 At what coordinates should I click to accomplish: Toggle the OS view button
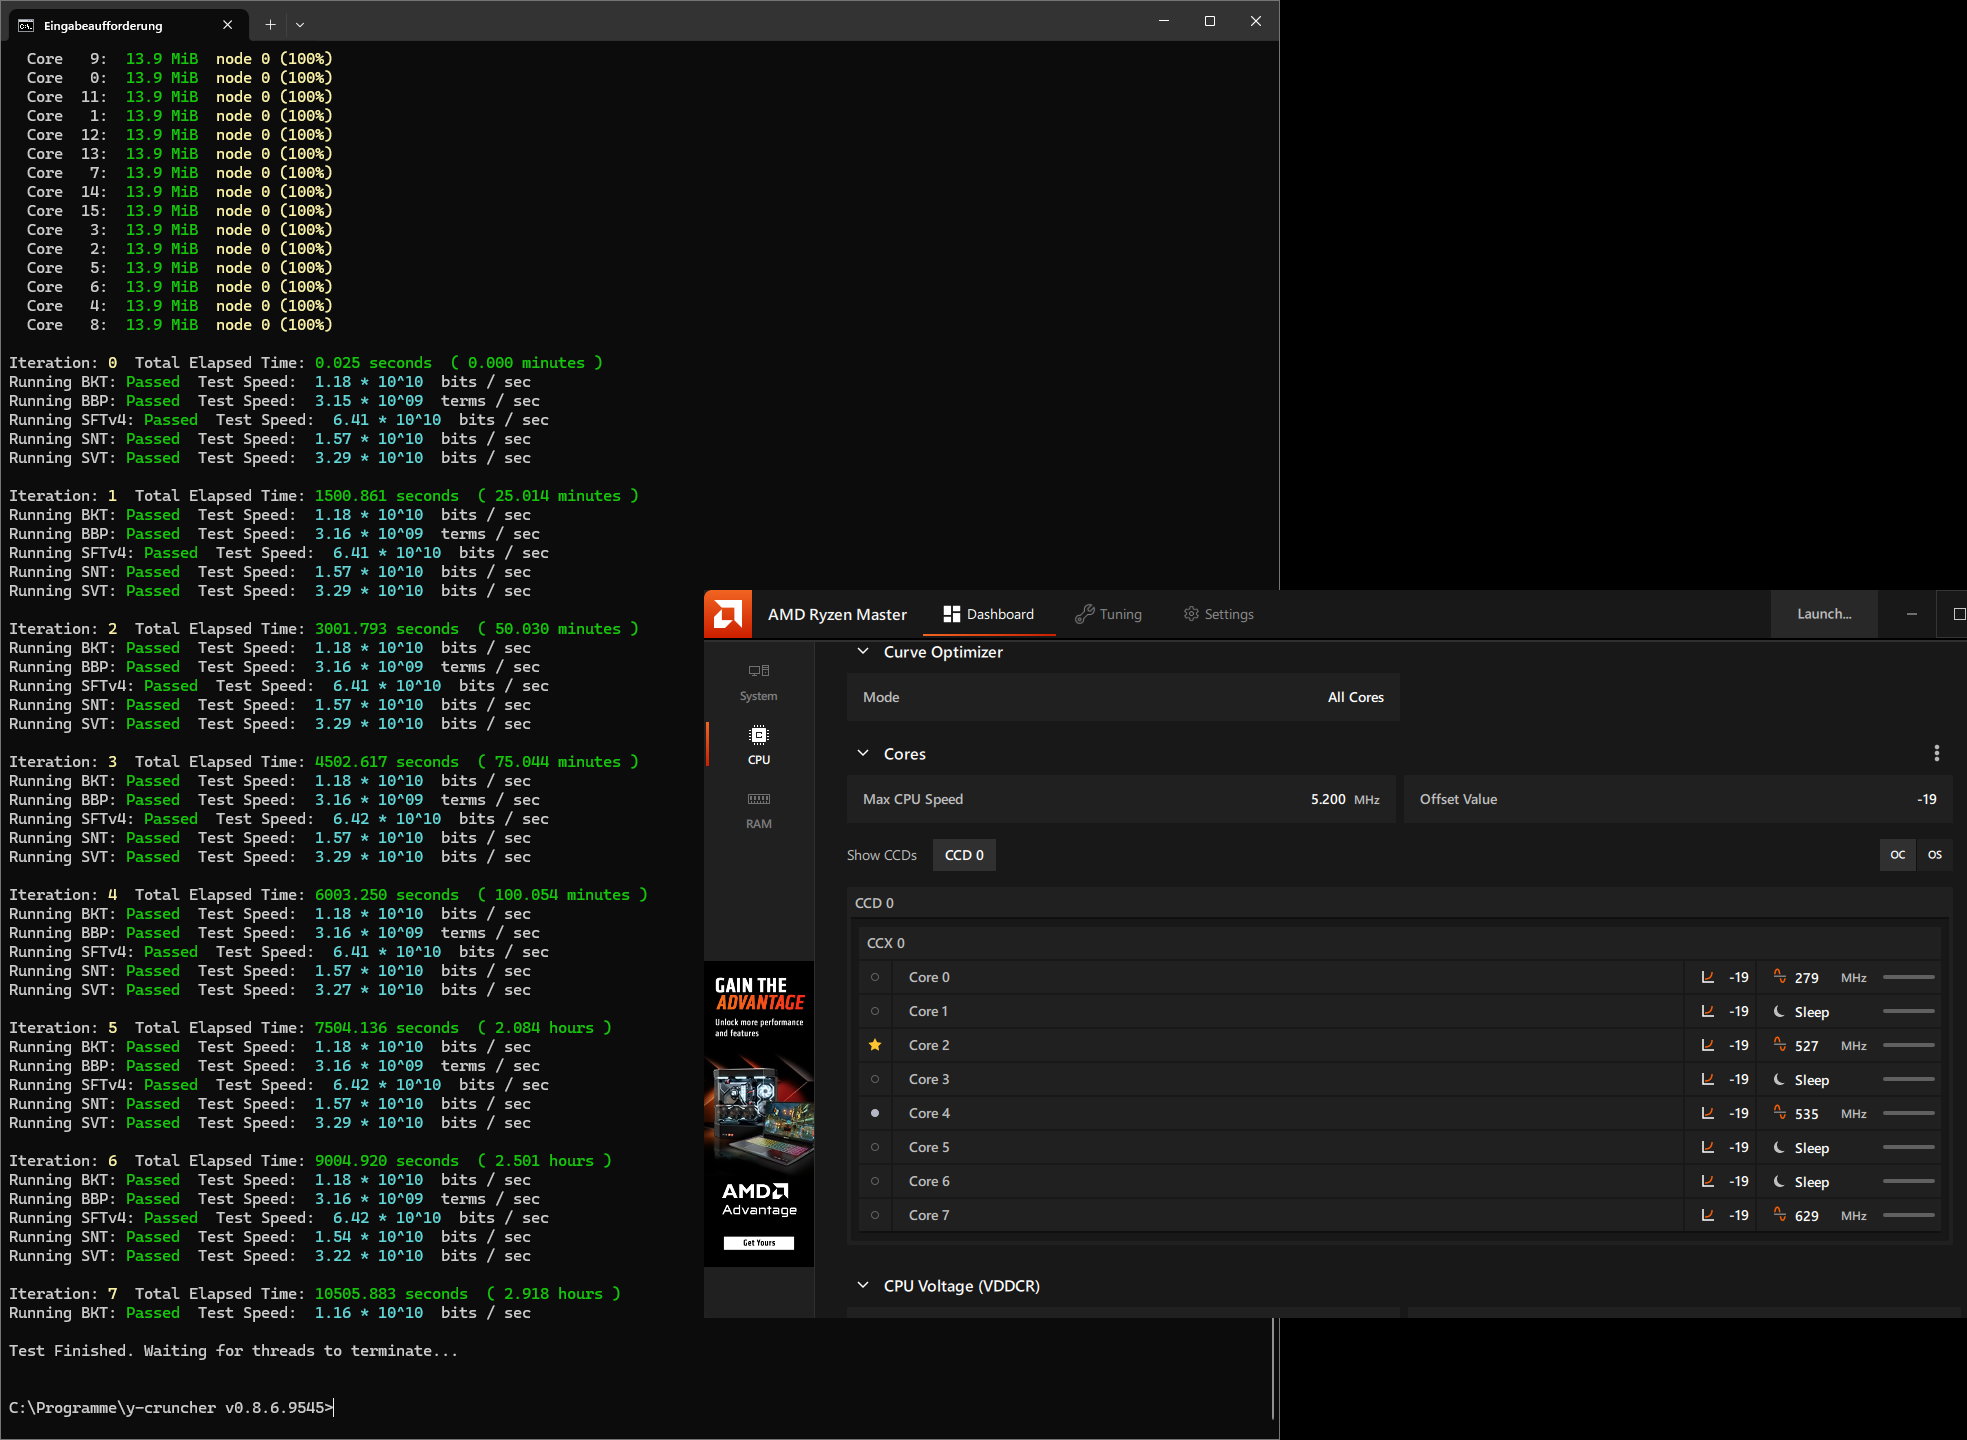[1934, 855]
